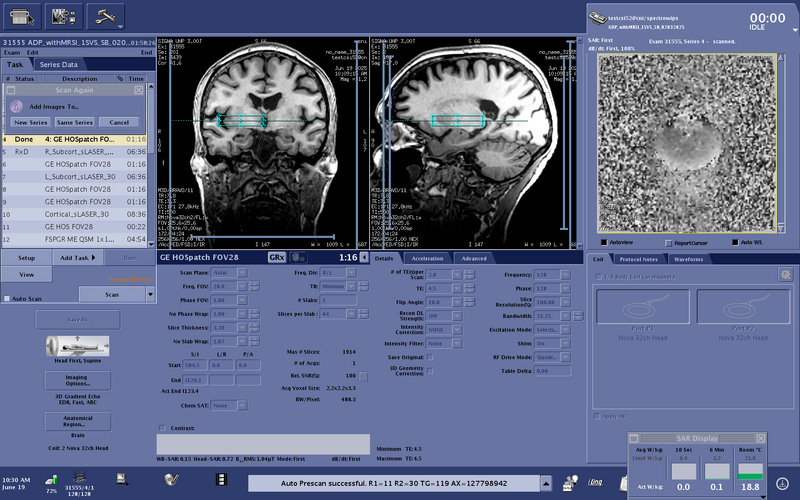This screenshot has height=500, width=800.
Task: Open the image management toolbar icon
Action: 64,17
